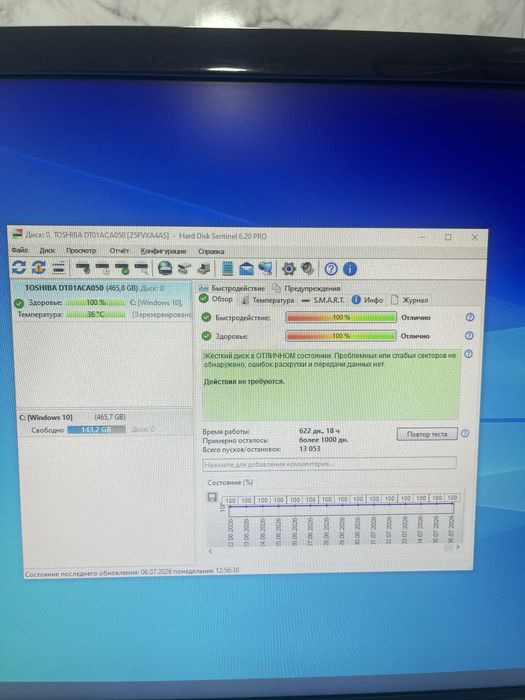Click the 13 053 start/stop count
Screen dimensions: 525x700
point(310,449)
